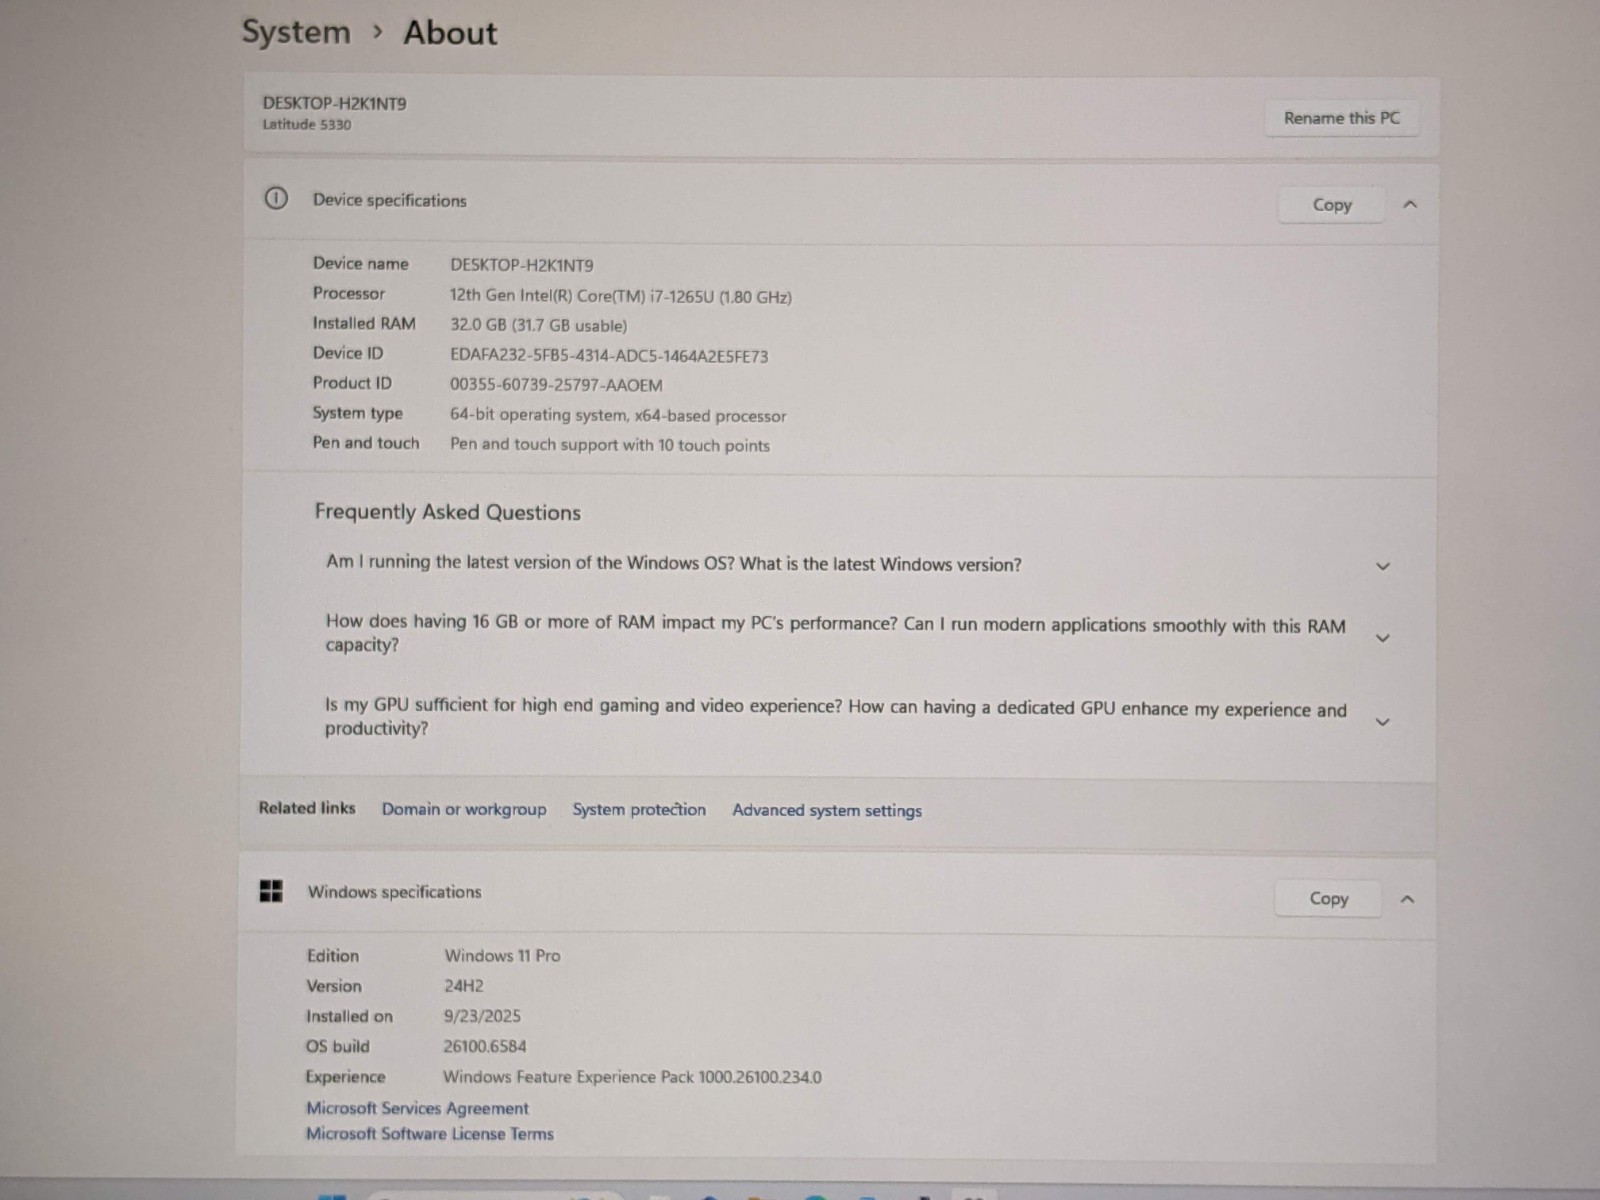Open Microsoft Services Agreement link
This screenshot has width=1600, height=1200.
[x=417, y=1108]
